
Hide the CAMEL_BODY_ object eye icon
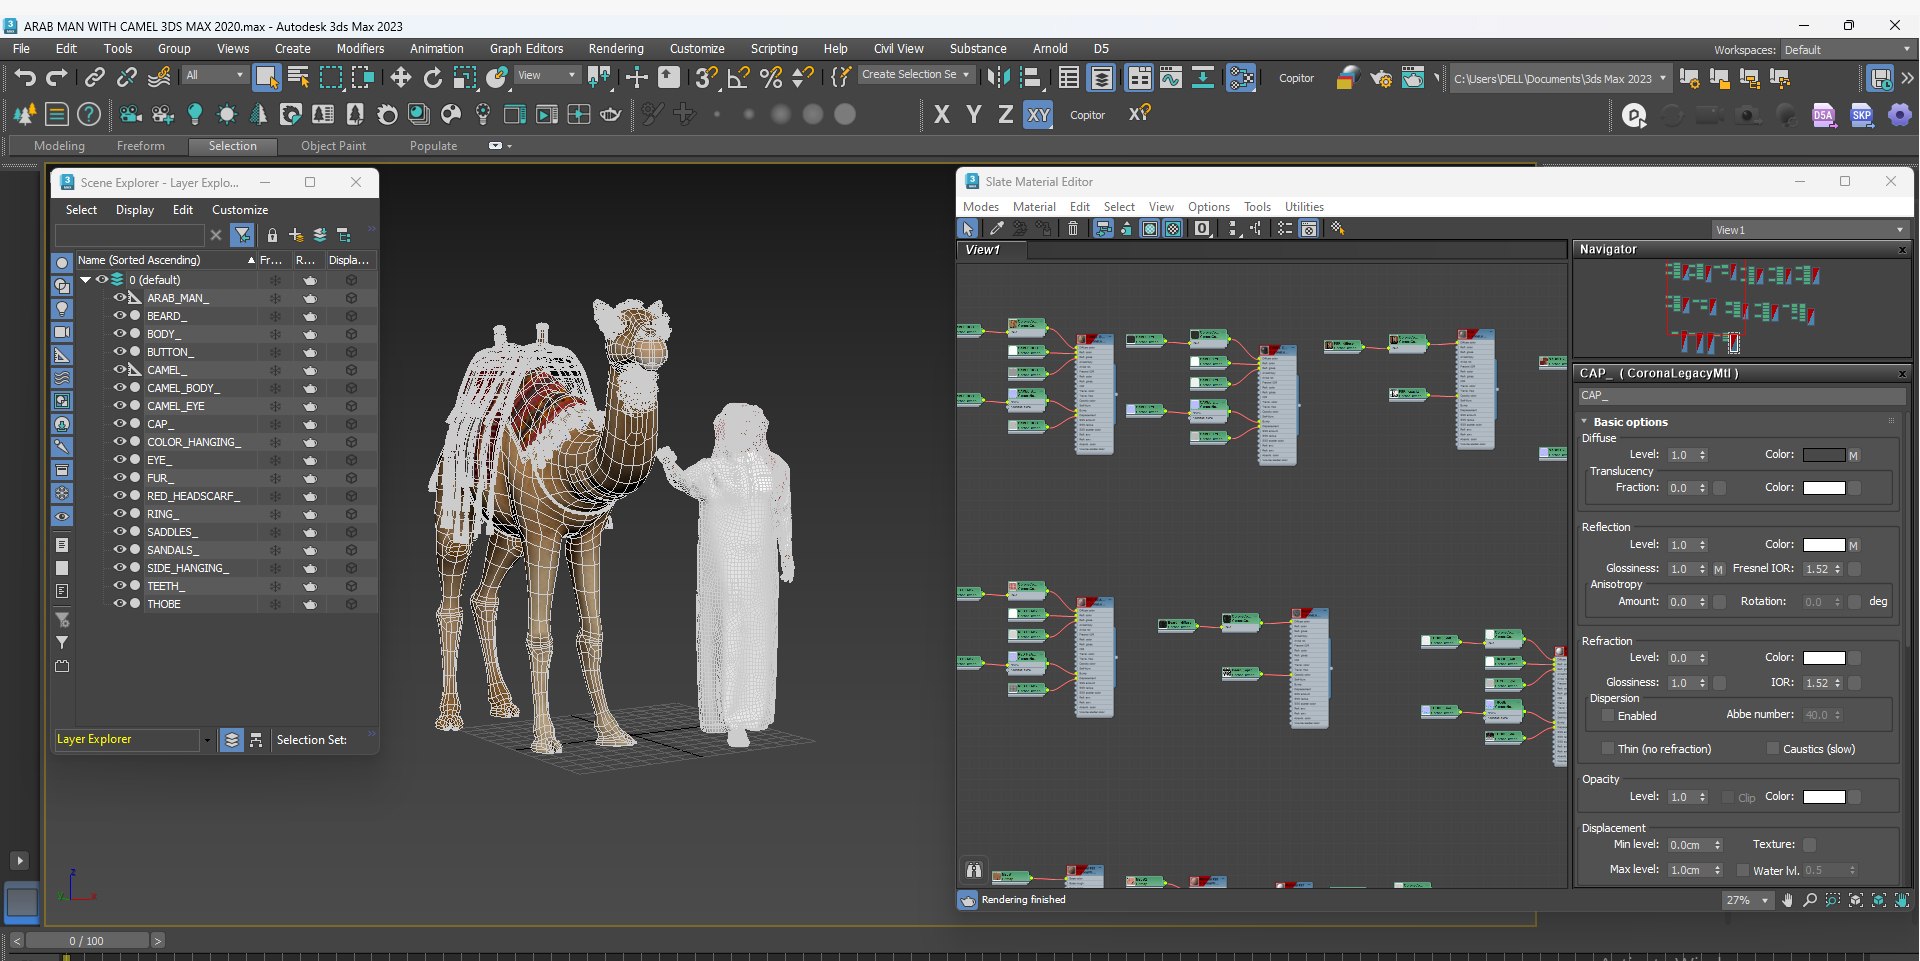119,388
